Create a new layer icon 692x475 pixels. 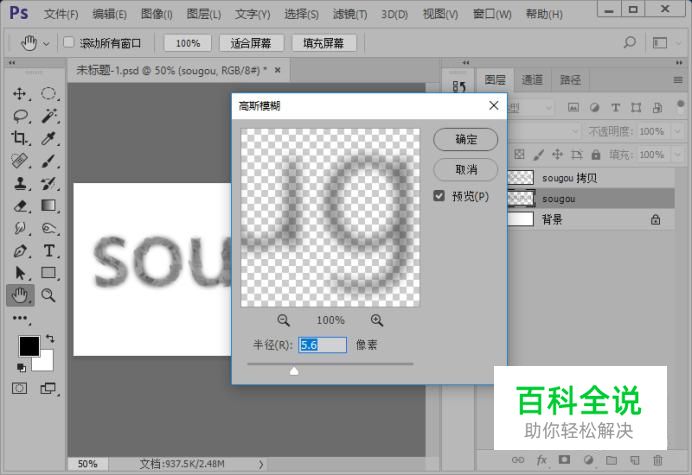[x=635, y=460]
